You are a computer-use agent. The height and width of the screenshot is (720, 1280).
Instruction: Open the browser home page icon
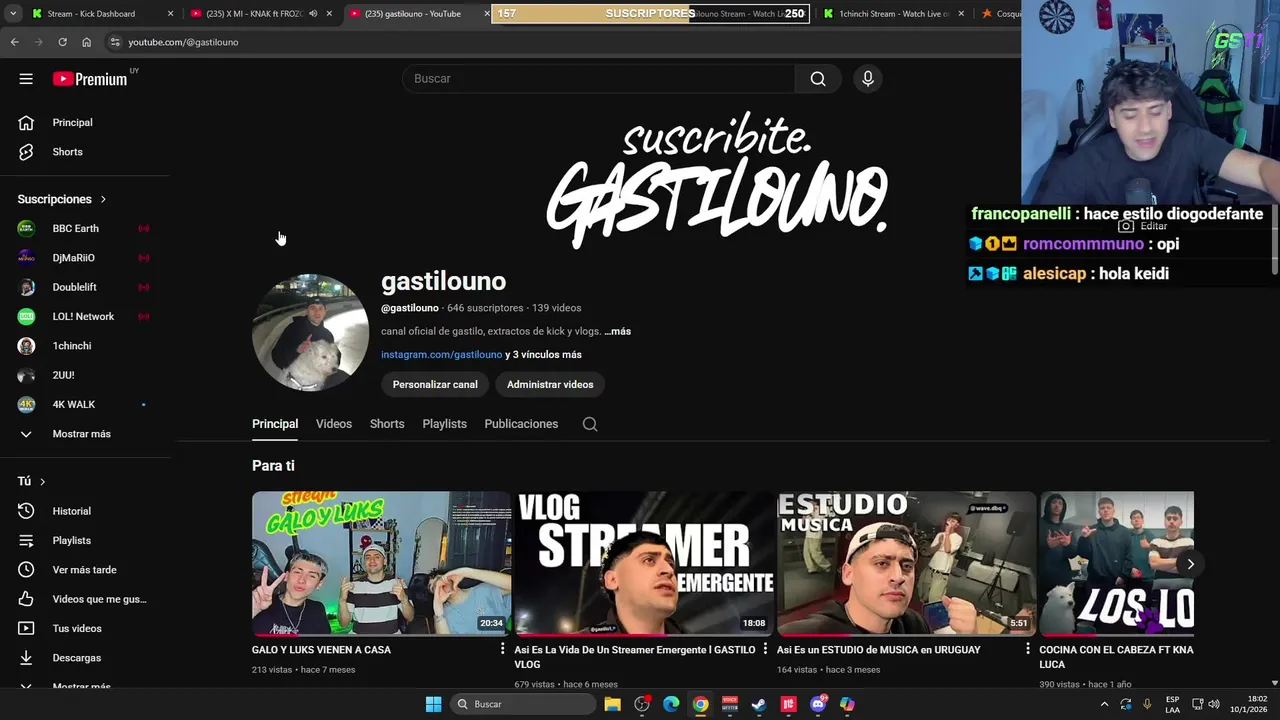[x=86, y=42]
